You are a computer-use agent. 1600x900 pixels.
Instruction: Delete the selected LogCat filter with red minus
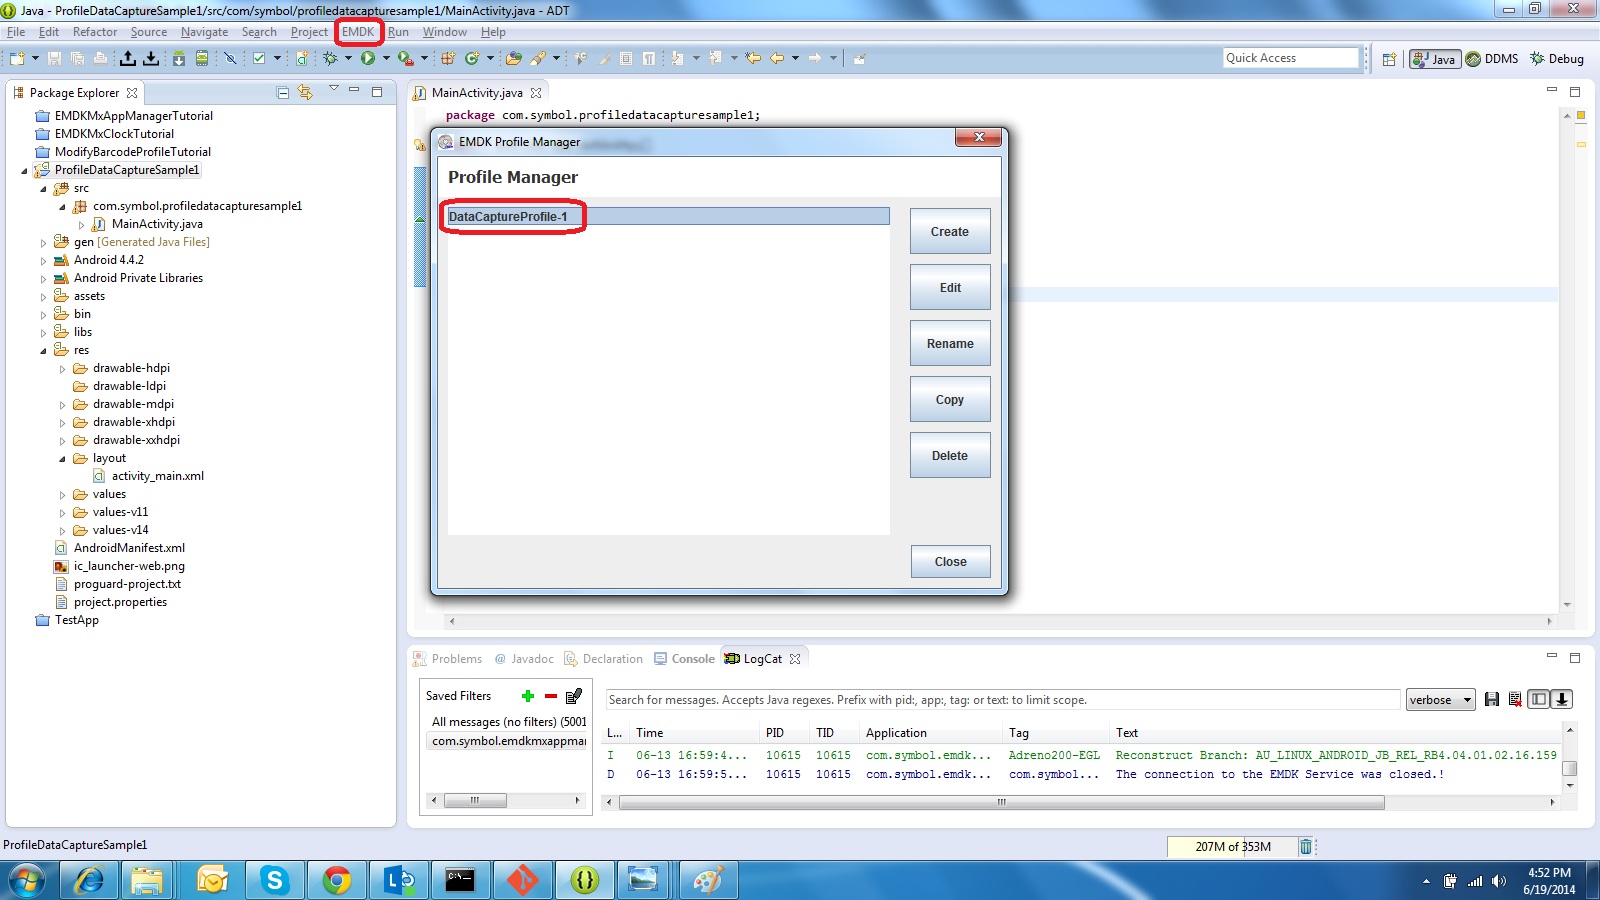[x=551, y=696]
